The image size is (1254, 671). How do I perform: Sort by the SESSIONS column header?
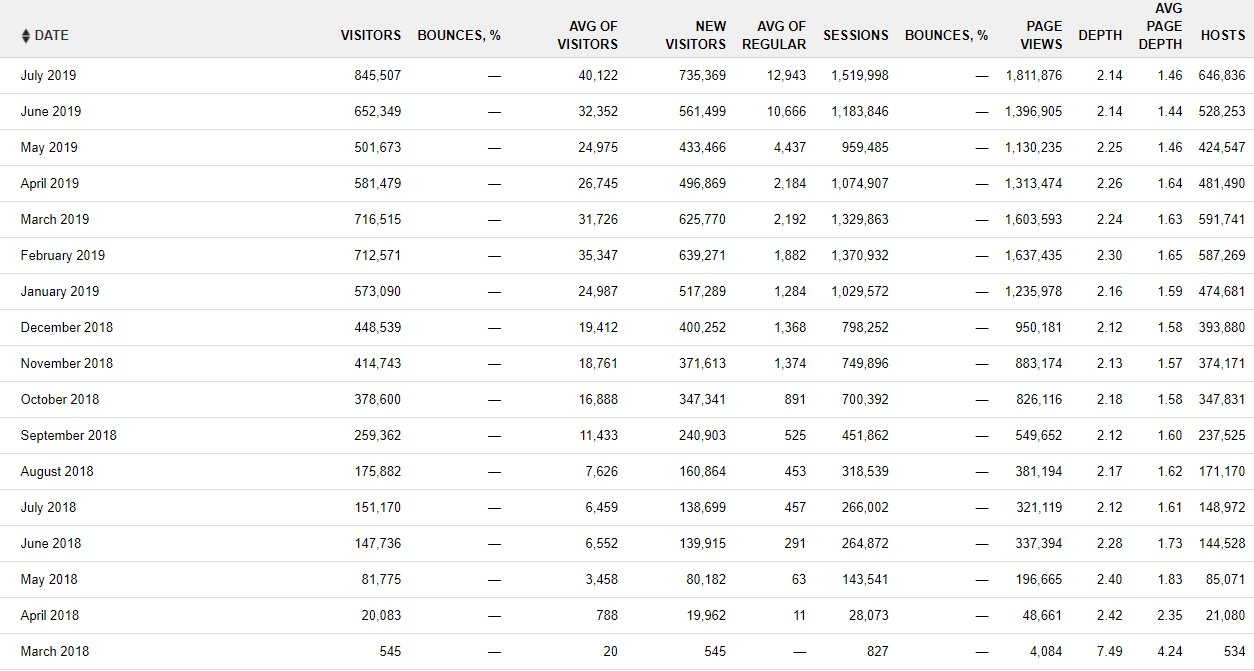[x=855, y=36]
